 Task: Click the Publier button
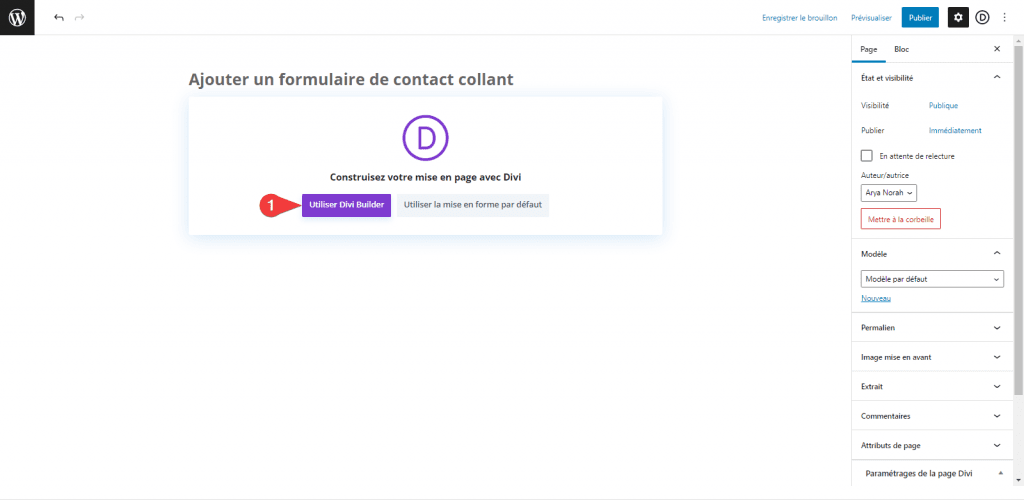[x=920, y=18]
